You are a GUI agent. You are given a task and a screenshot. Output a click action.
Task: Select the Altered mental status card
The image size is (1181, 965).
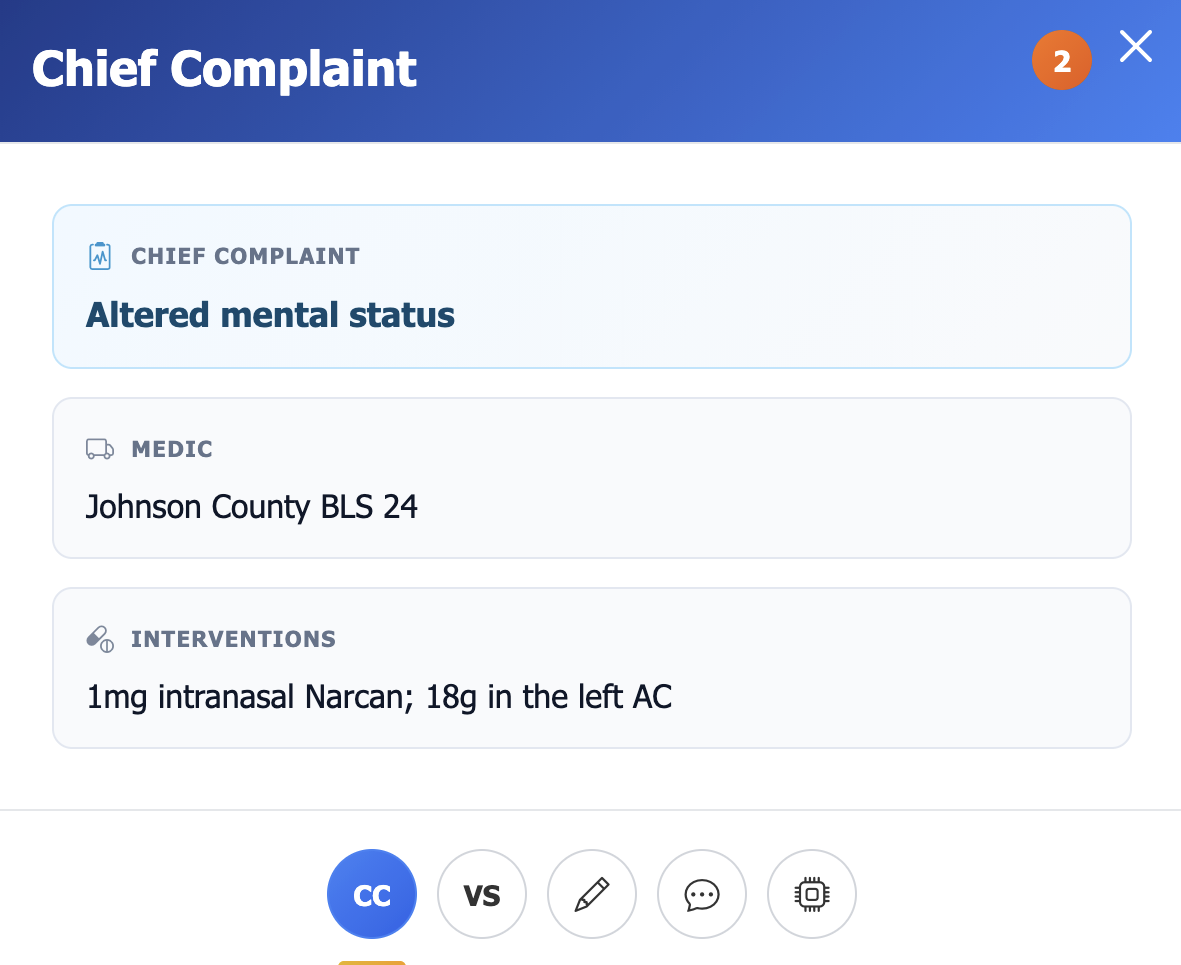(591, 286)
